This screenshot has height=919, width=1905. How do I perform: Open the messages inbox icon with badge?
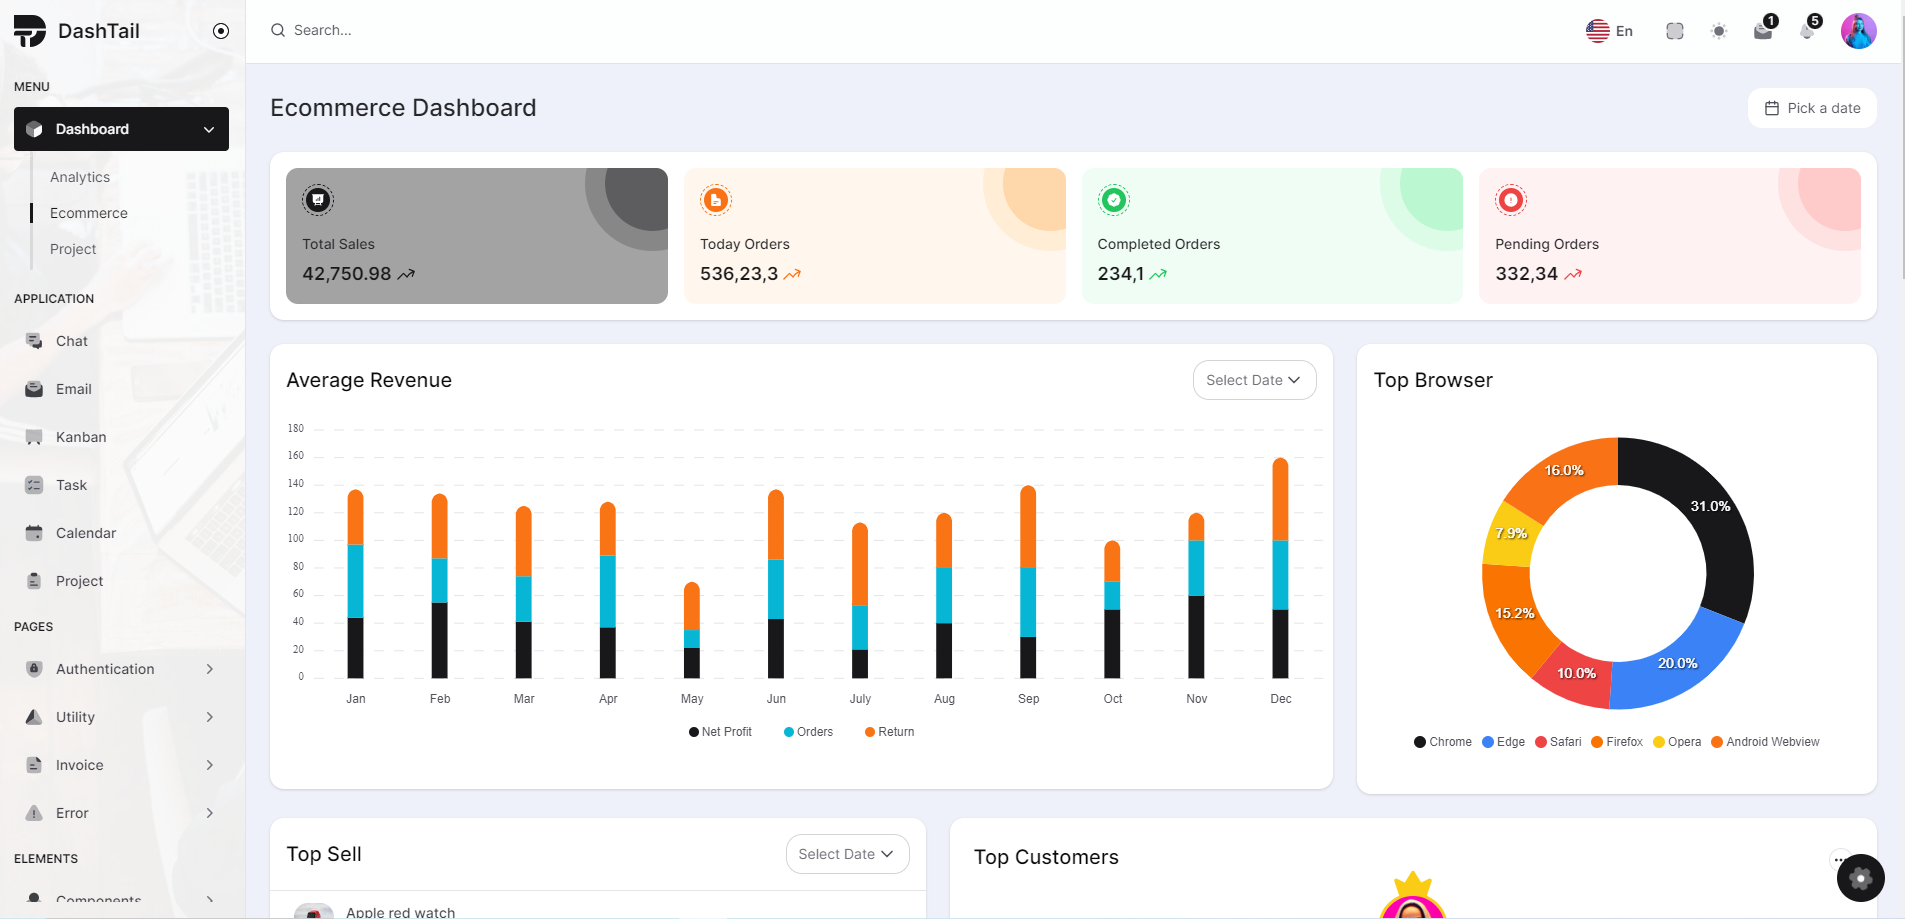(1764, 30)
